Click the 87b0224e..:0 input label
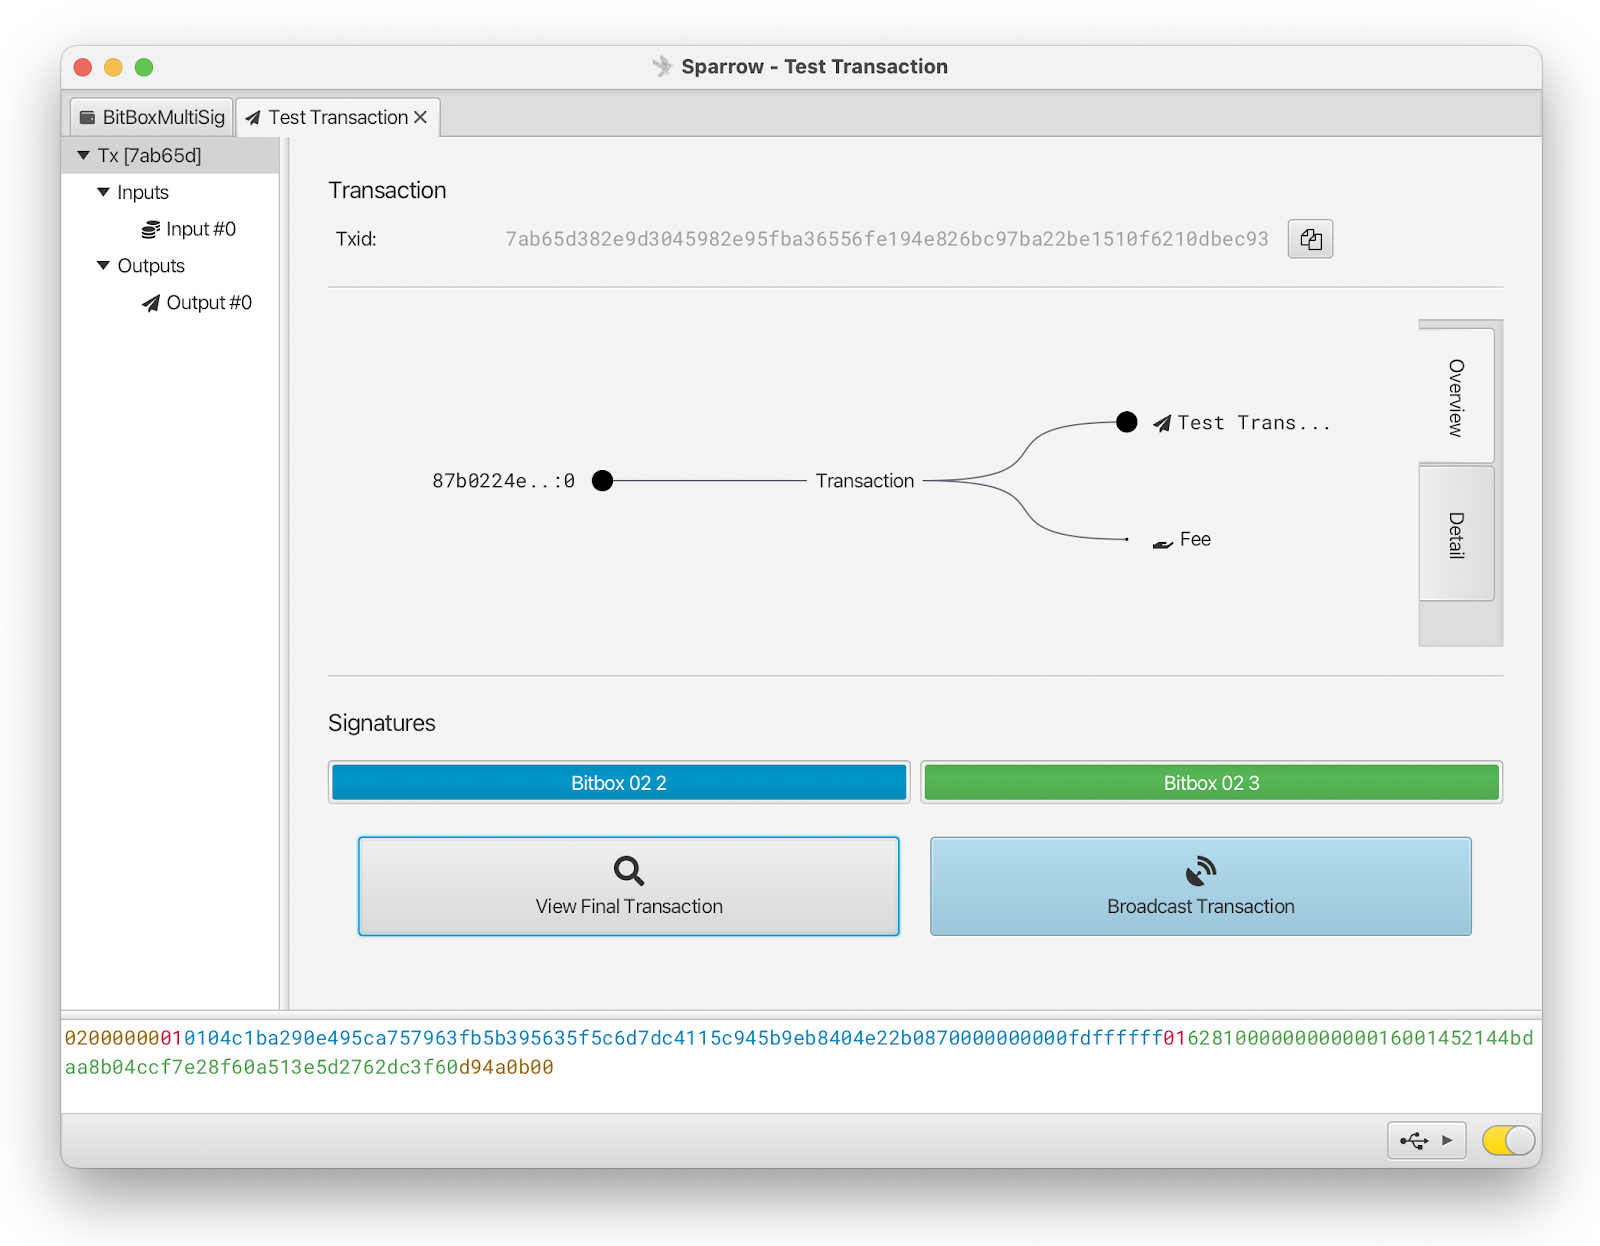 (x=503, y=481)
